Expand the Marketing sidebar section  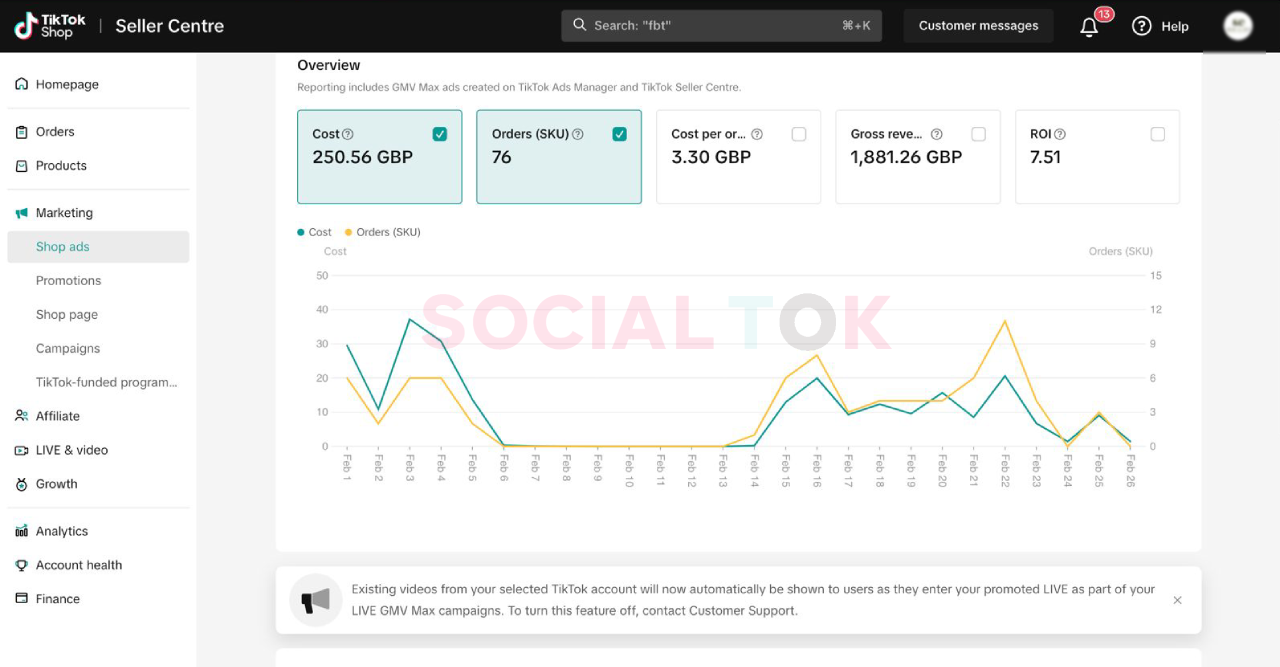pos(64,213)
